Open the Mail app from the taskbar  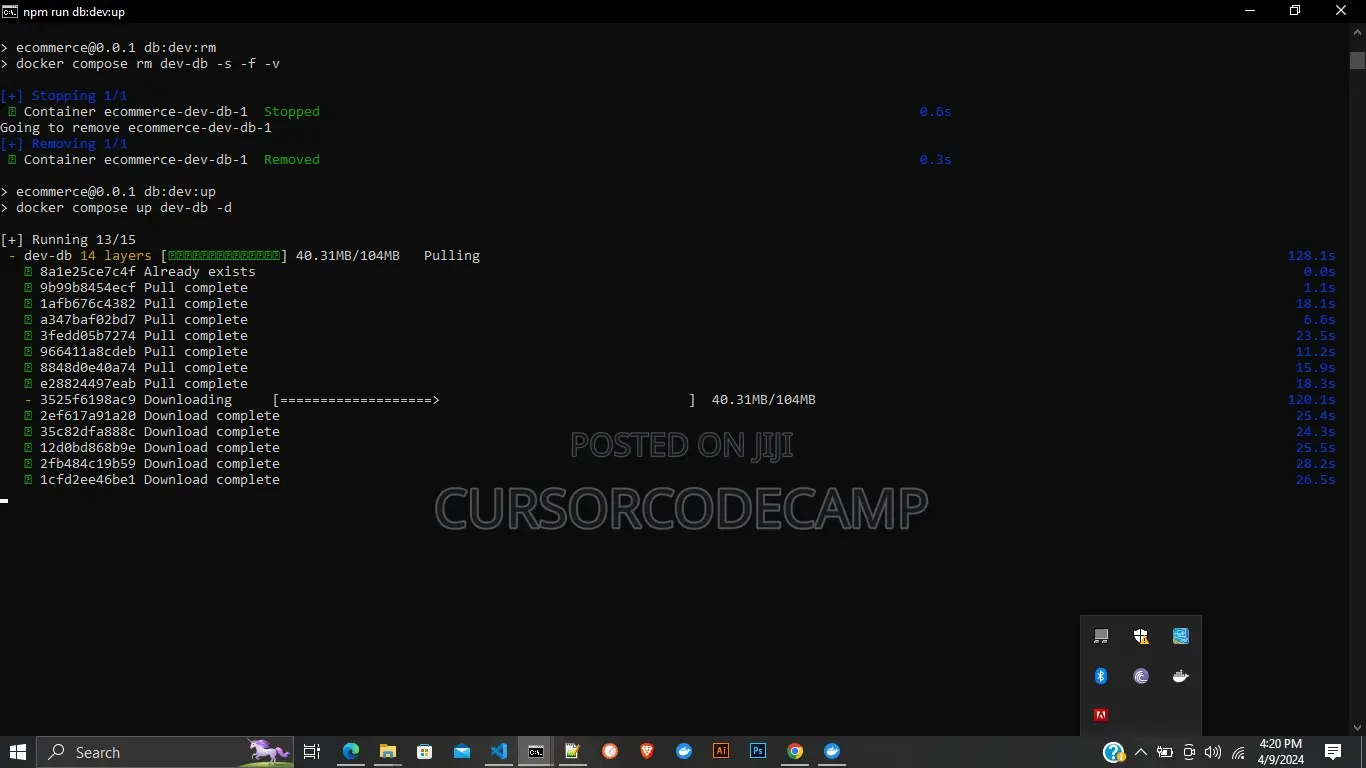tap(462, 752)
